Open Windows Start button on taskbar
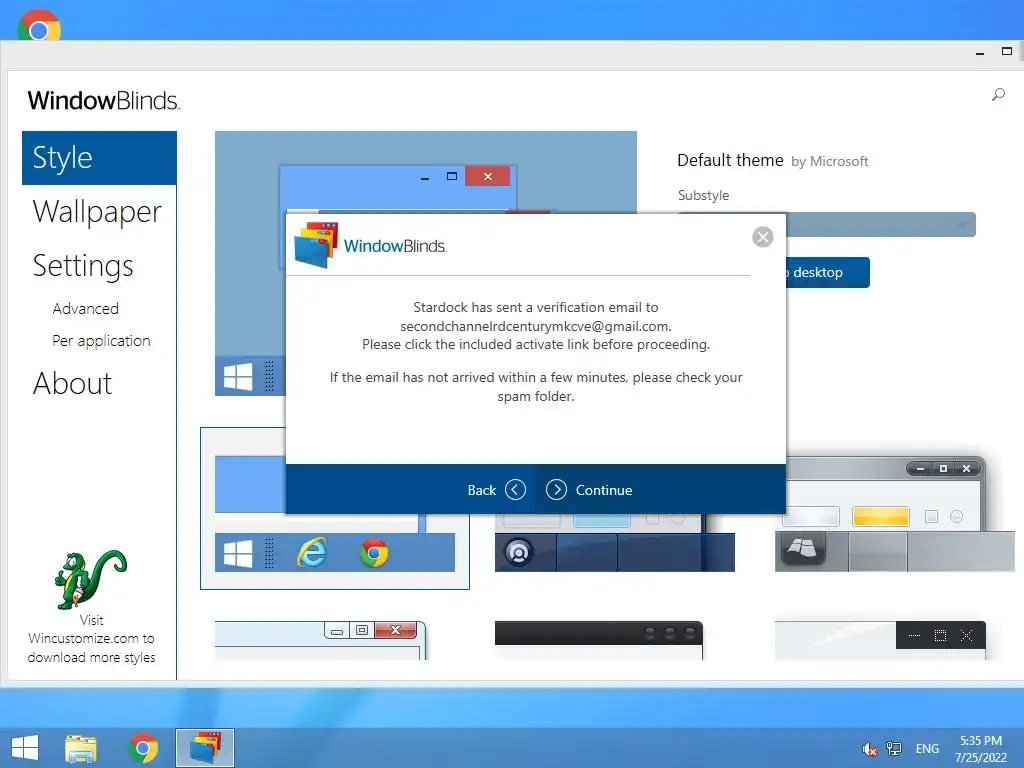 coord(25,748)
